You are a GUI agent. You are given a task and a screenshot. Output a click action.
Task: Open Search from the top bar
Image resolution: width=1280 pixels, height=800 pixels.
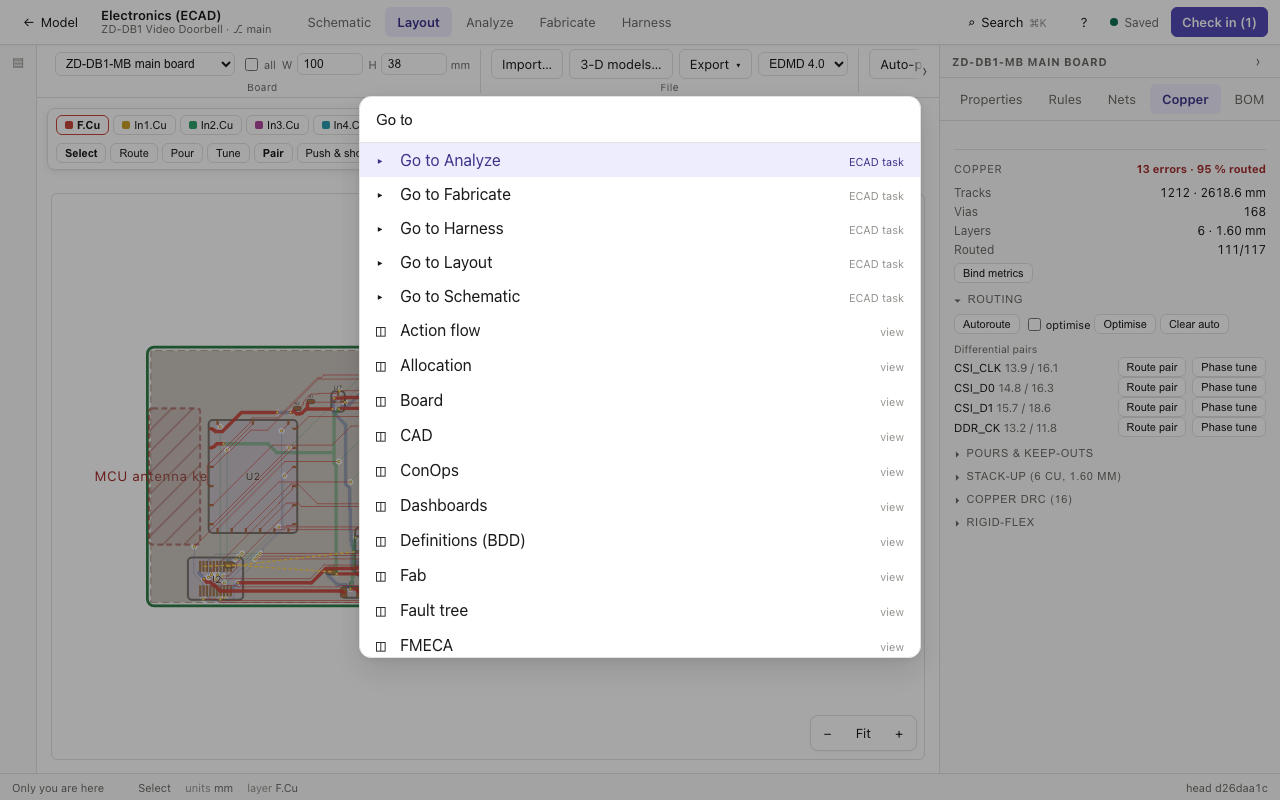[x=1007, y=22]
